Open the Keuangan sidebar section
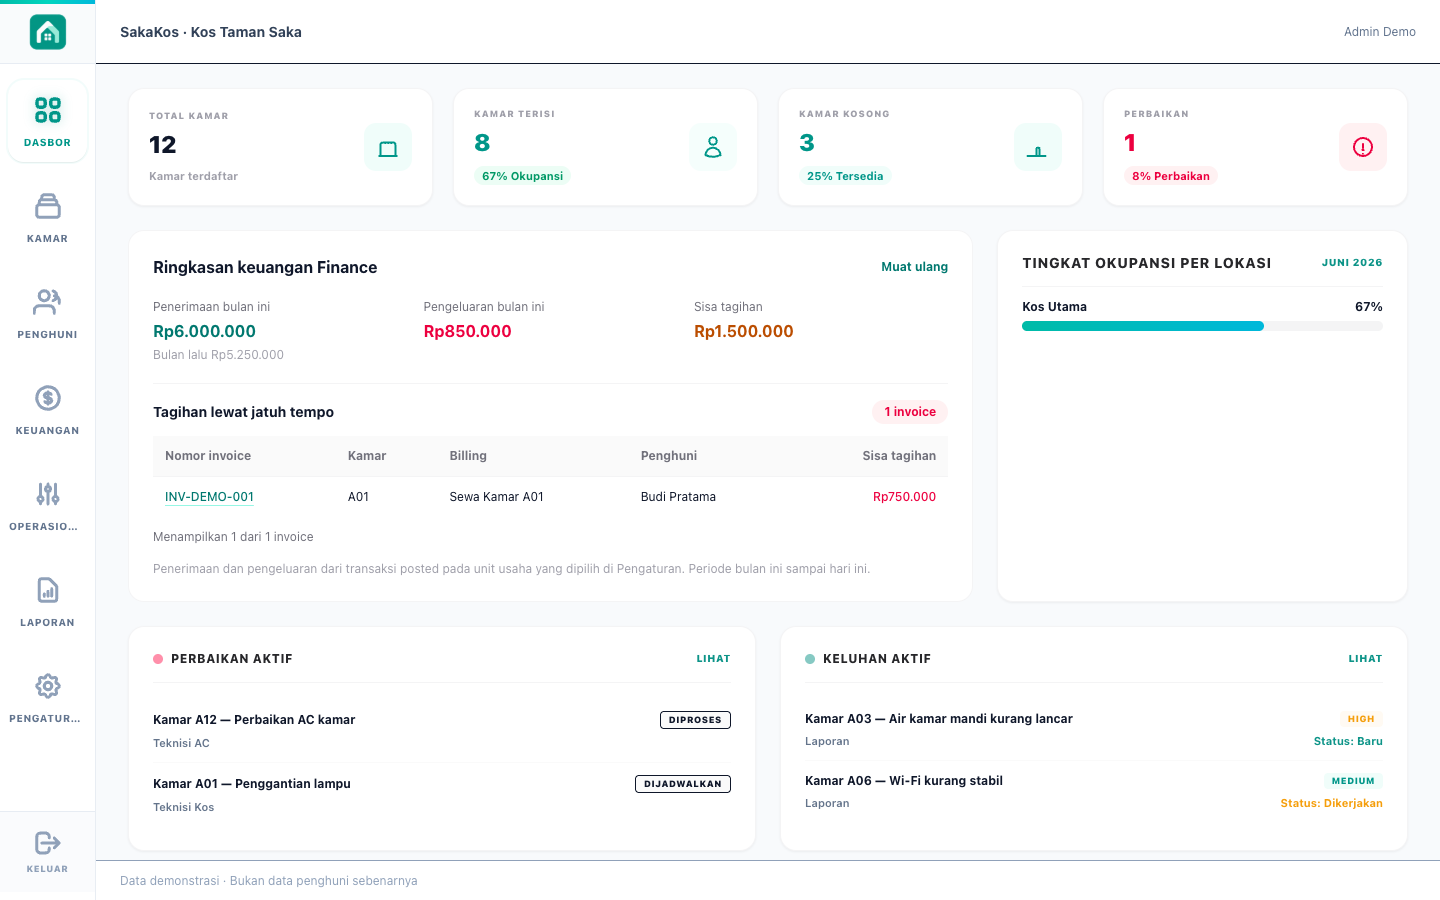The image size is (1440, 900). [47, 409]
